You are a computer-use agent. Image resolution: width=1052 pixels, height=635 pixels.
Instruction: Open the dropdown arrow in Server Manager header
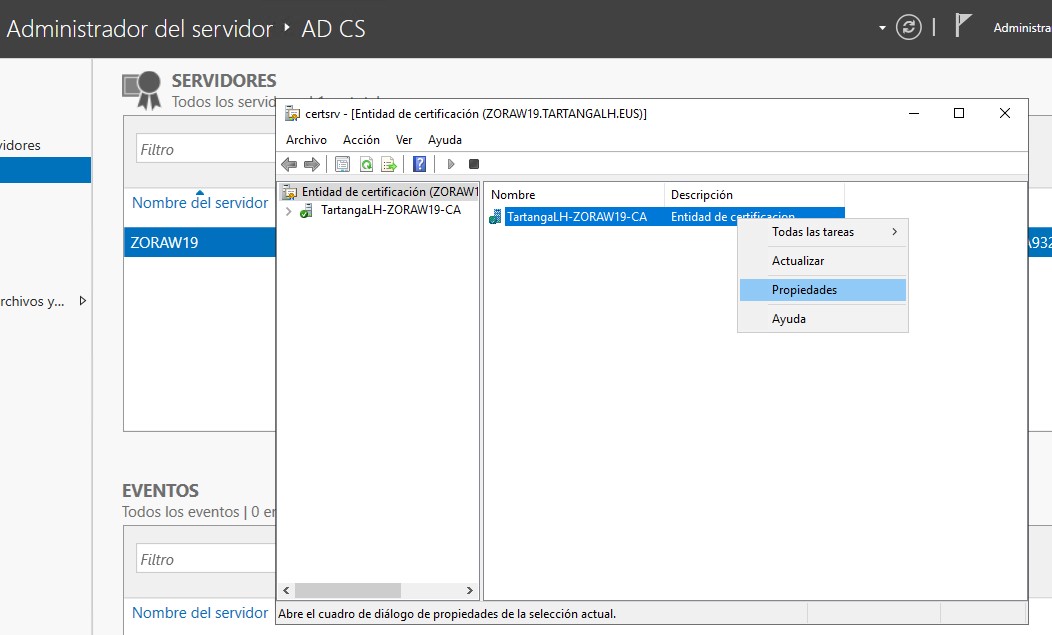(882, 28)
